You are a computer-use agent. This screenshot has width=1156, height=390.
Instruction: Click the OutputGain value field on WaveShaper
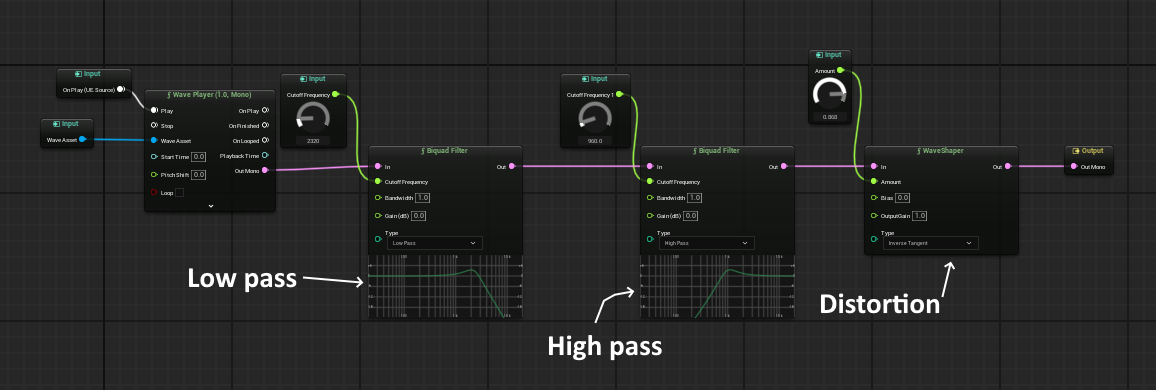[919, 216]
